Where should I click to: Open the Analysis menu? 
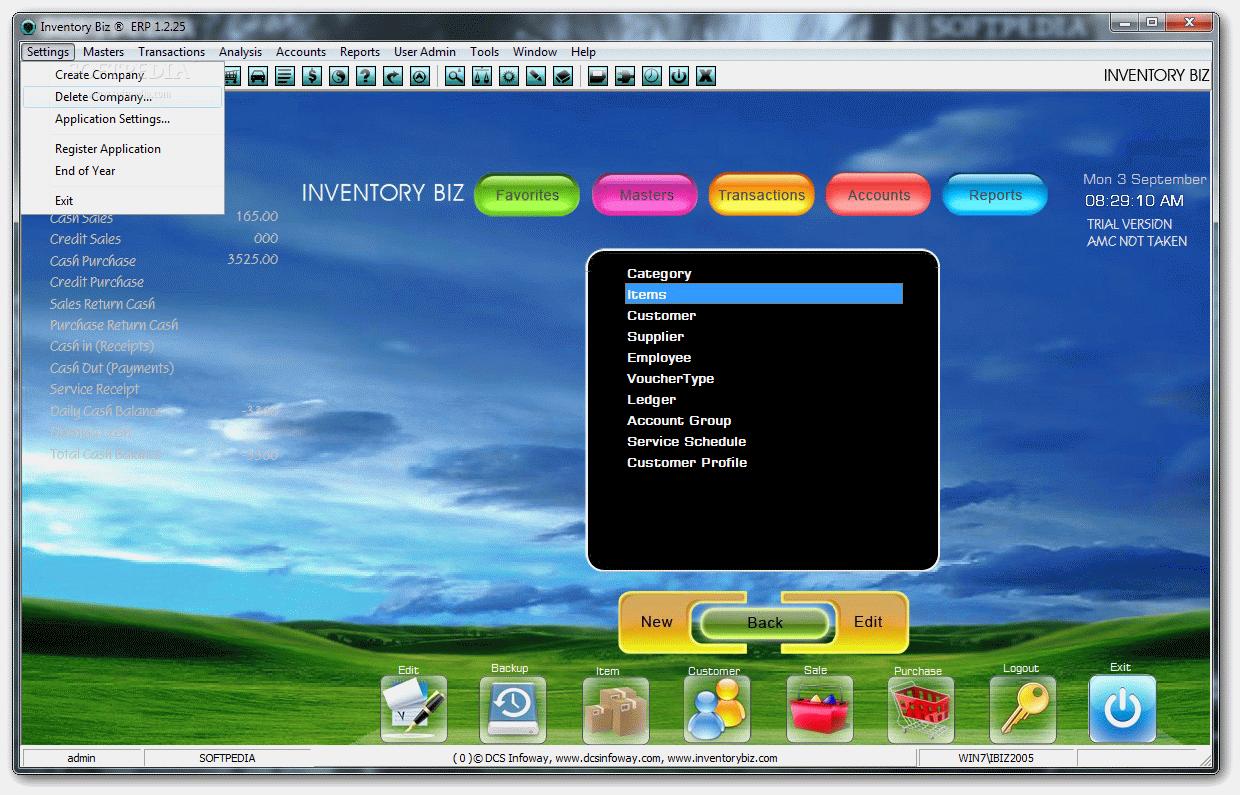click(241, 52)
